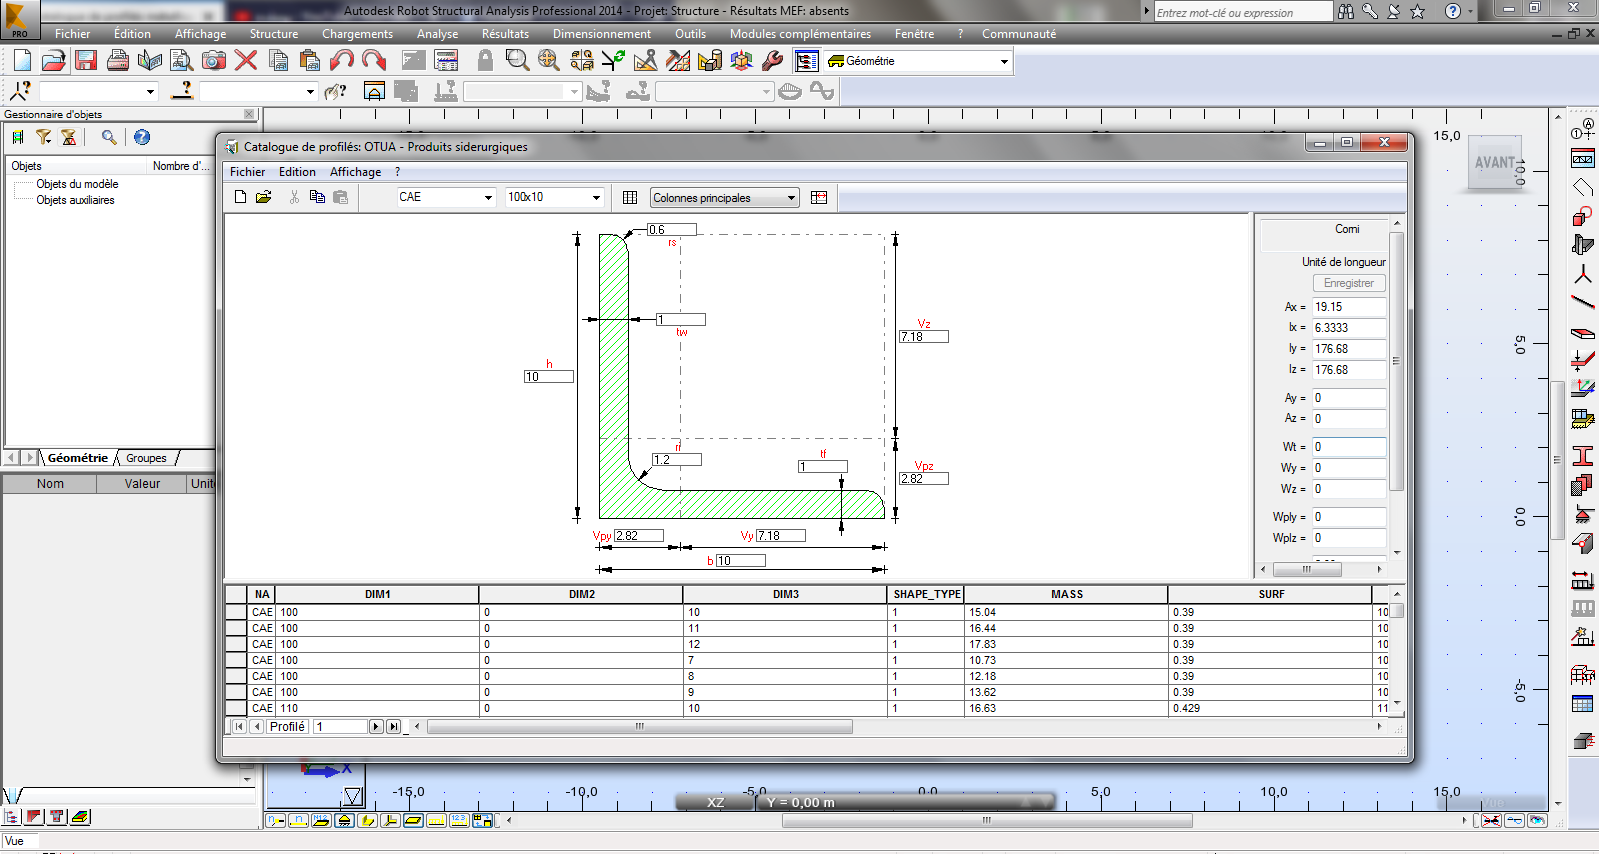Click the wrench preferences icon

click(772, 61)
